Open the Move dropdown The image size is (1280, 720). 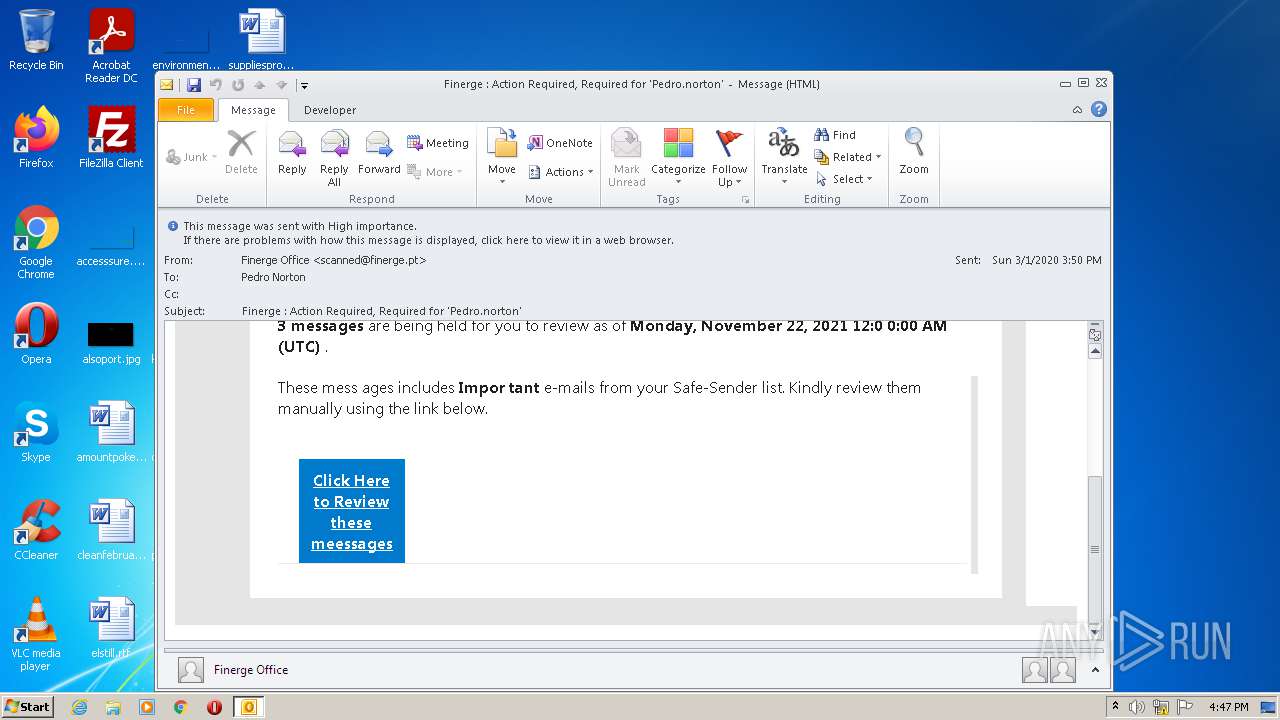click(502, 158)
